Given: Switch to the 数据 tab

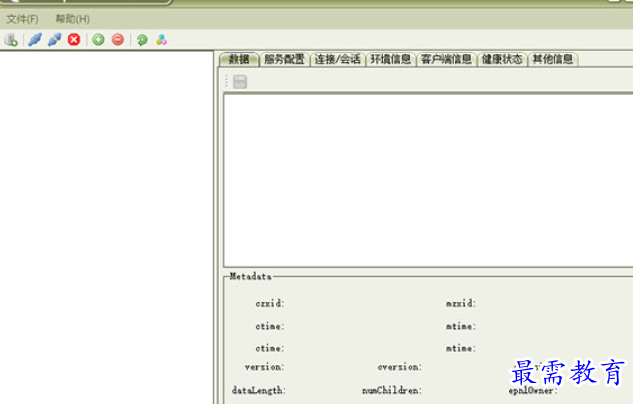Looking at the screenshot, I should (x=238, y=59).
